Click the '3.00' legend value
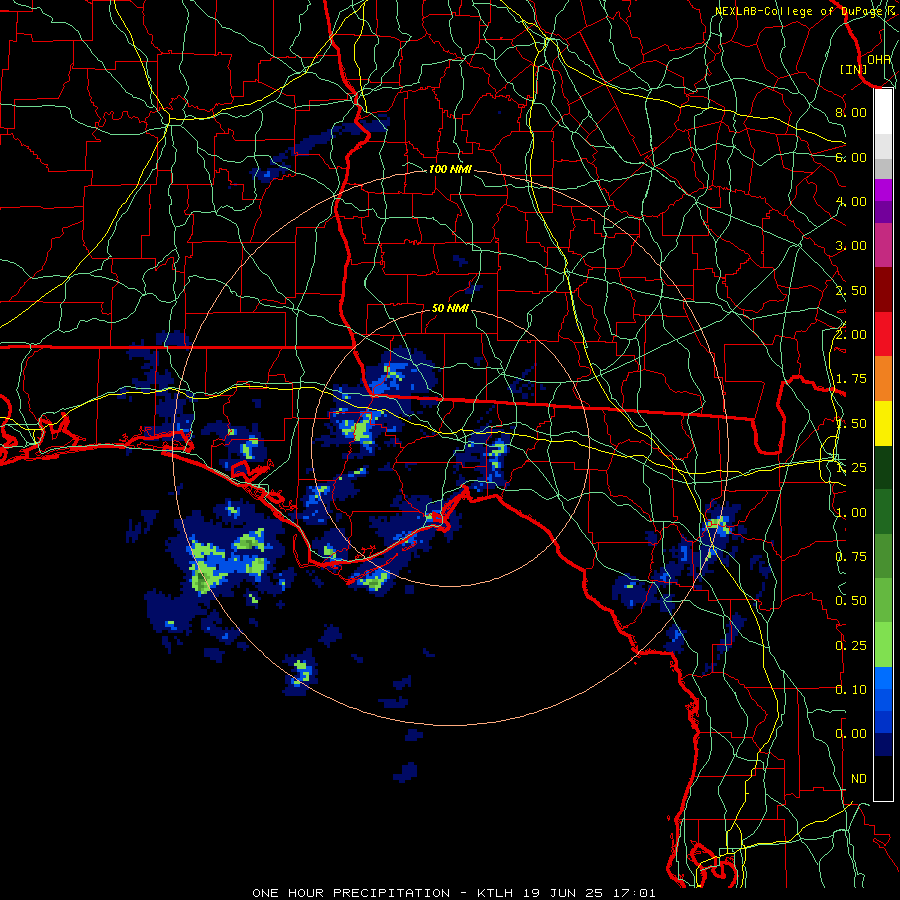Screen dimensions: 900x900 click(851, 246)
